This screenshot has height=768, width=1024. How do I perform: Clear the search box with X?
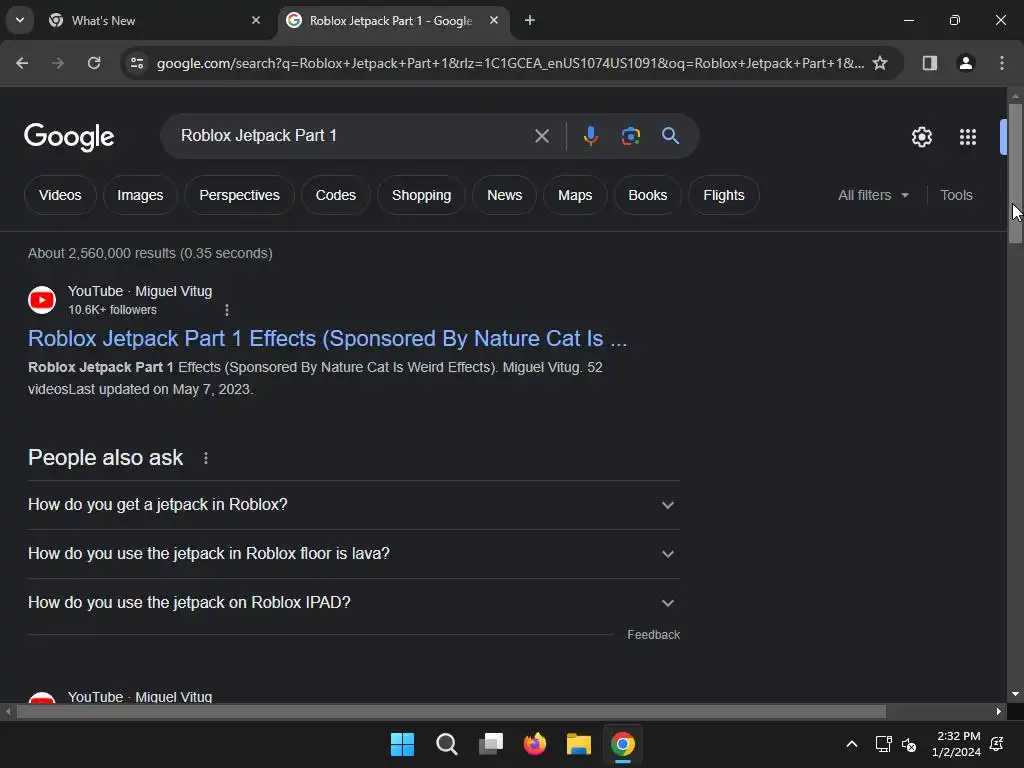pyautogui.click(x=541, y=136)
